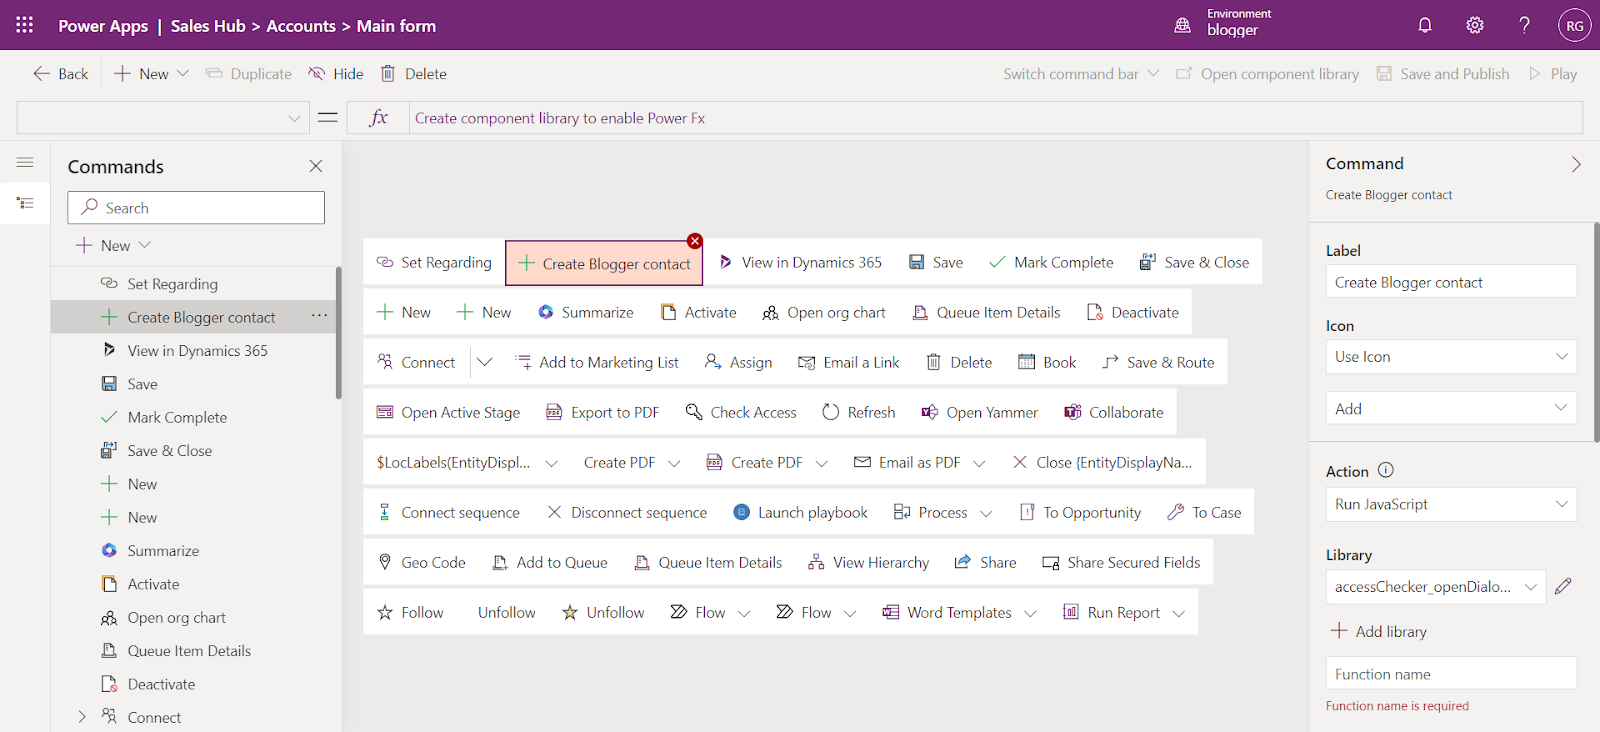Edit library using the pencil icon
Image resolution: width=1600 pixels, height=732 pixels.
click(x=1564, y=586)
